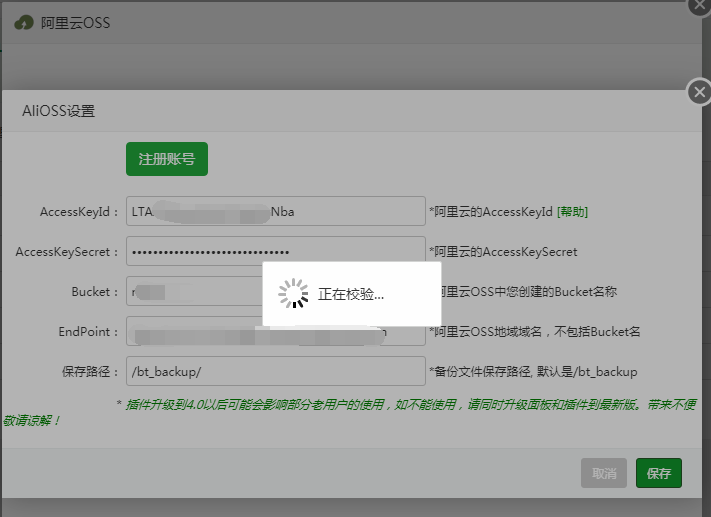Click the Bucket : field label

pyautogui.click(x=95, y=292)
